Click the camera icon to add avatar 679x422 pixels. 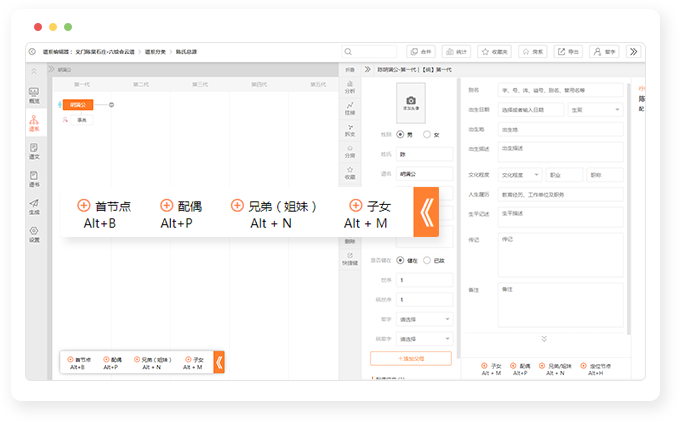411,101
